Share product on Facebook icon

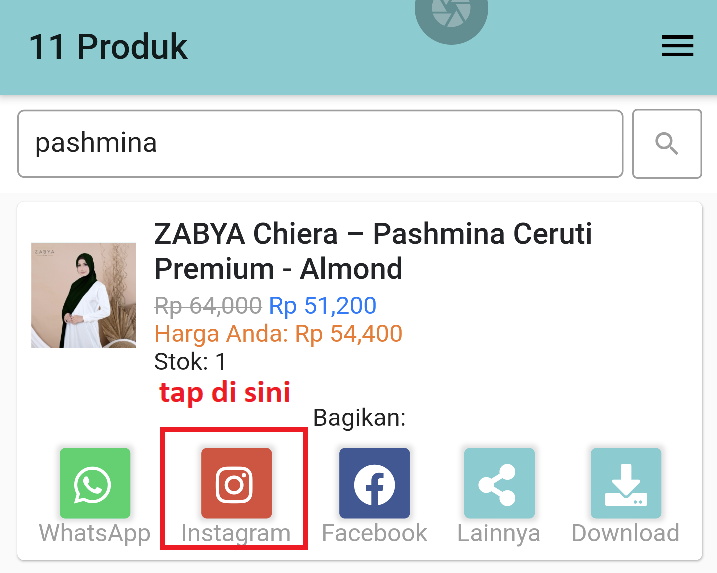[x=375, y=483]
